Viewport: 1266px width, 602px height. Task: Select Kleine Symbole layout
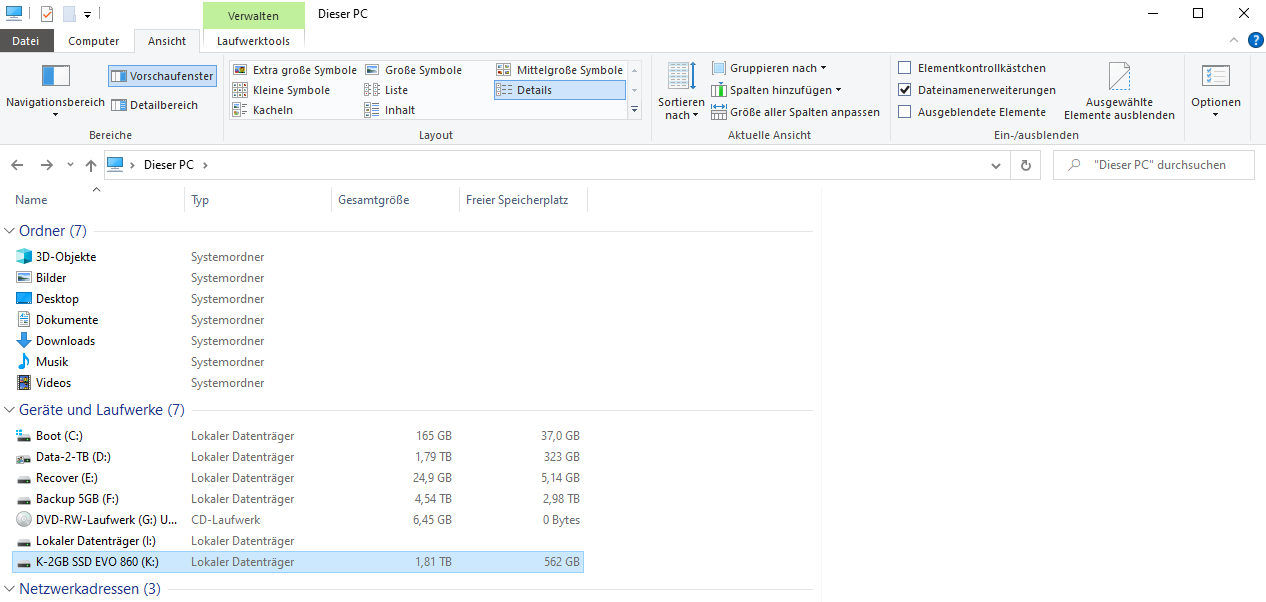click(282, 90)
